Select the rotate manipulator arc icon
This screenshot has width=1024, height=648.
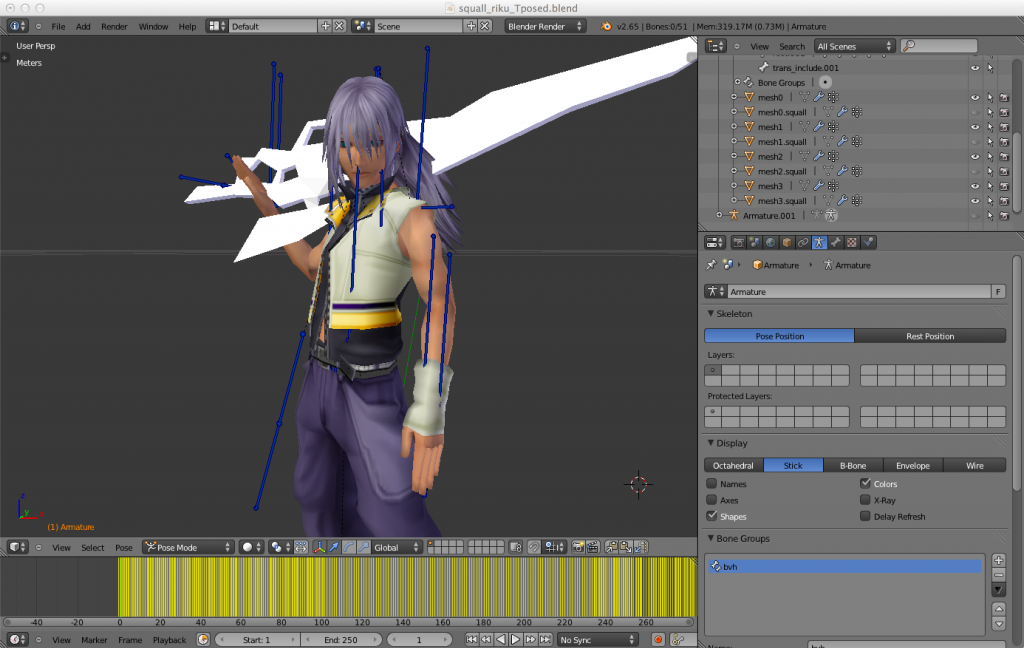click(349, 547)
